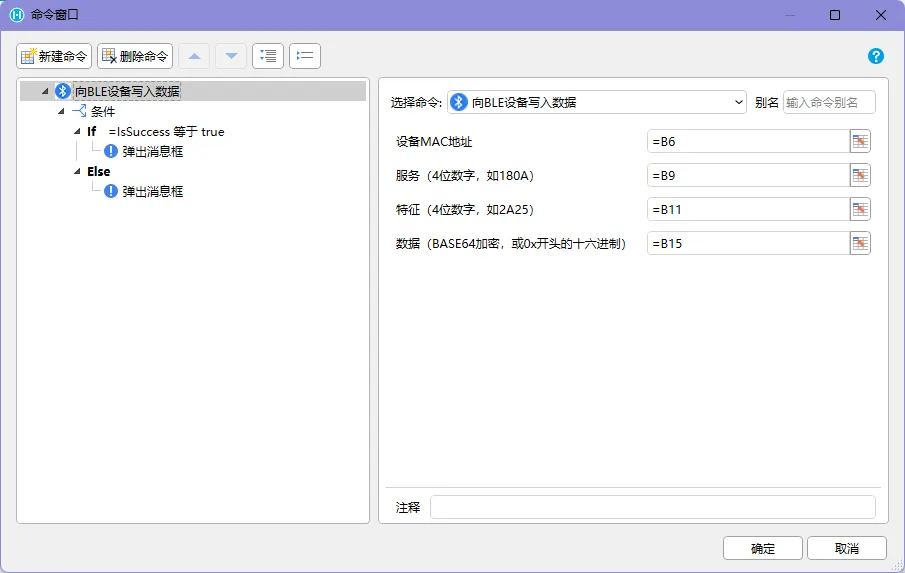
Task: Open cell picker for 特征 field
Action: (860, 209)
